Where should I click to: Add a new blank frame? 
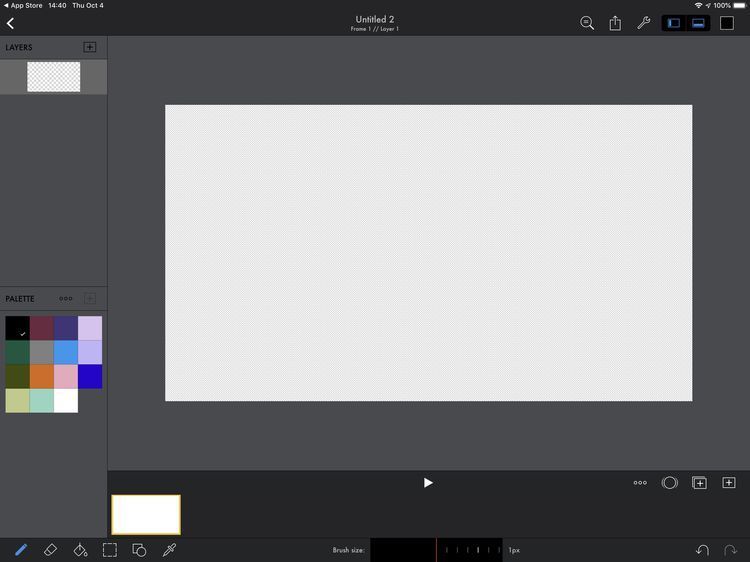point(729,483)
